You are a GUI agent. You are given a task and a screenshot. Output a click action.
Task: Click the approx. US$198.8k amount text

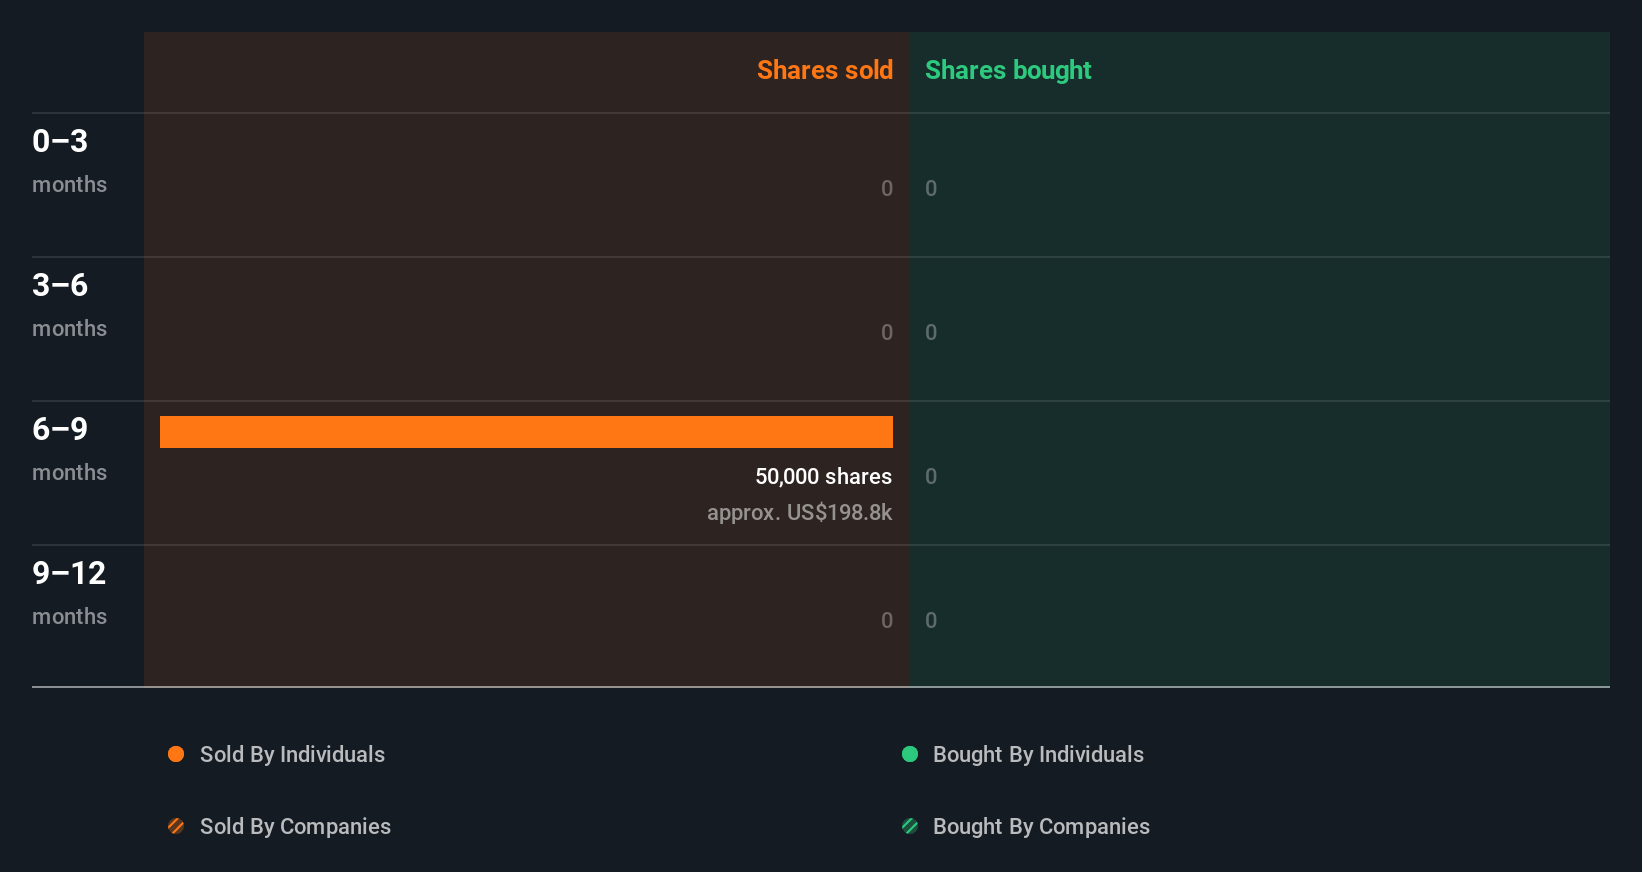pyautogui.click(x=799, y=512)
